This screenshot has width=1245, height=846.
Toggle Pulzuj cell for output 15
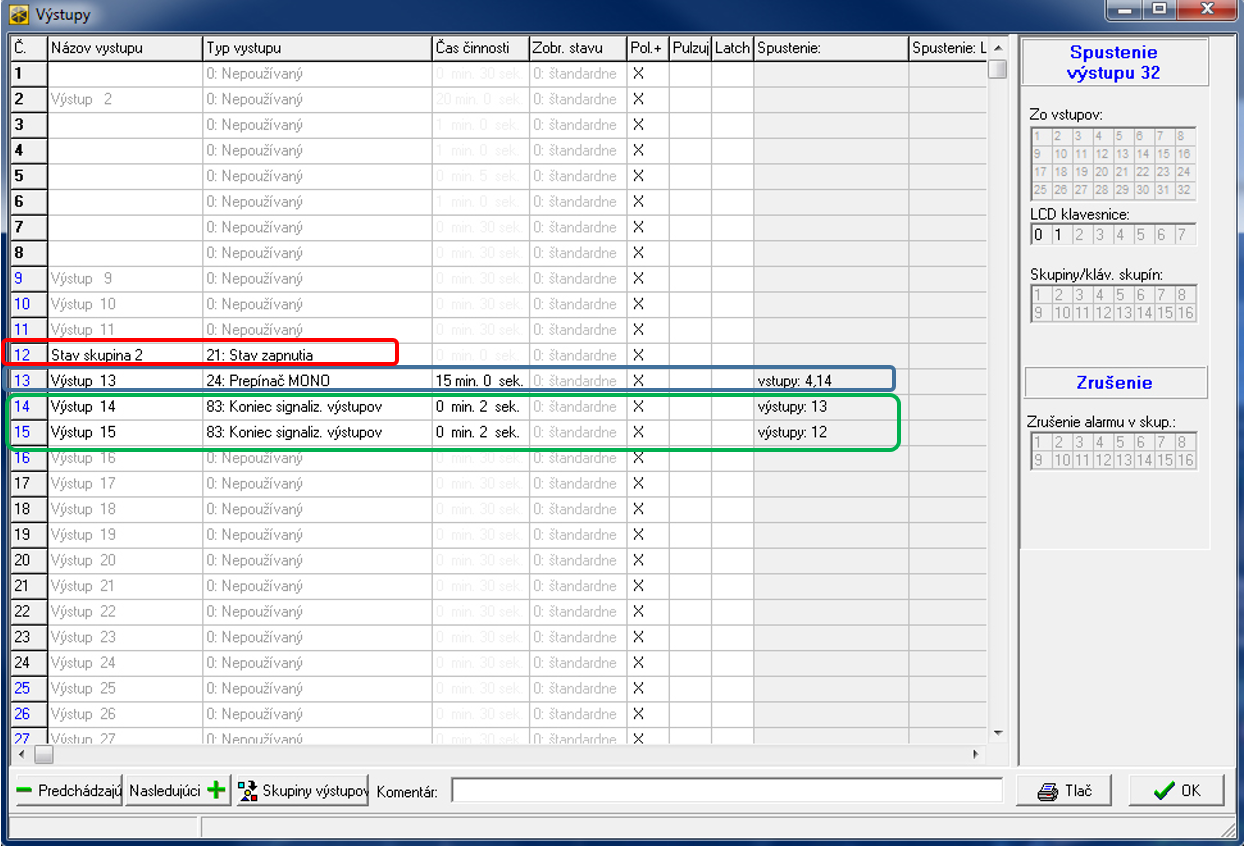click(x=690, y=433)
